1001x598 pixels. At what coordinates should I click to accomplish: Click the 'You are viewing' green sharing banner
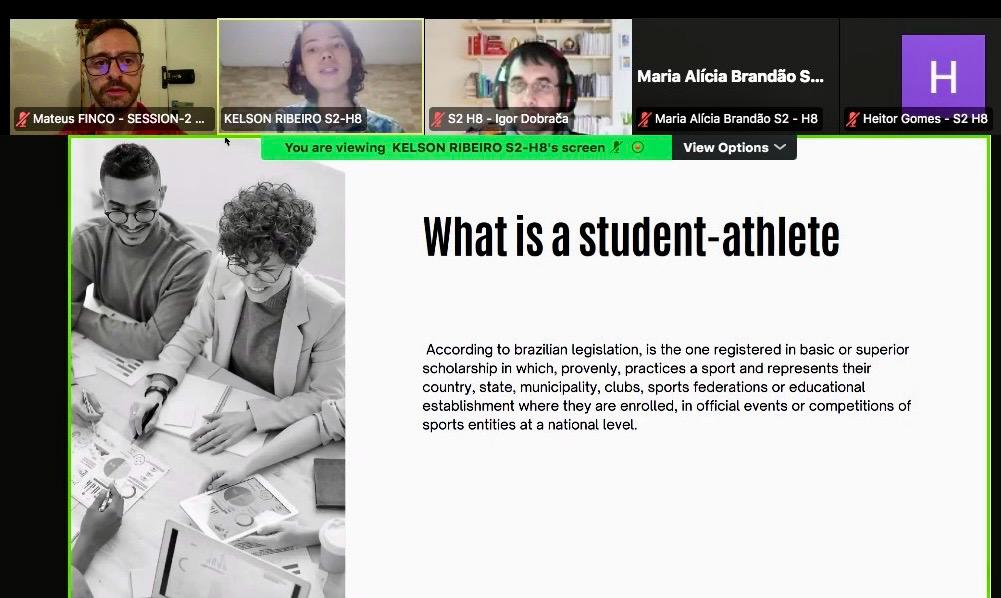coord(466,147)
